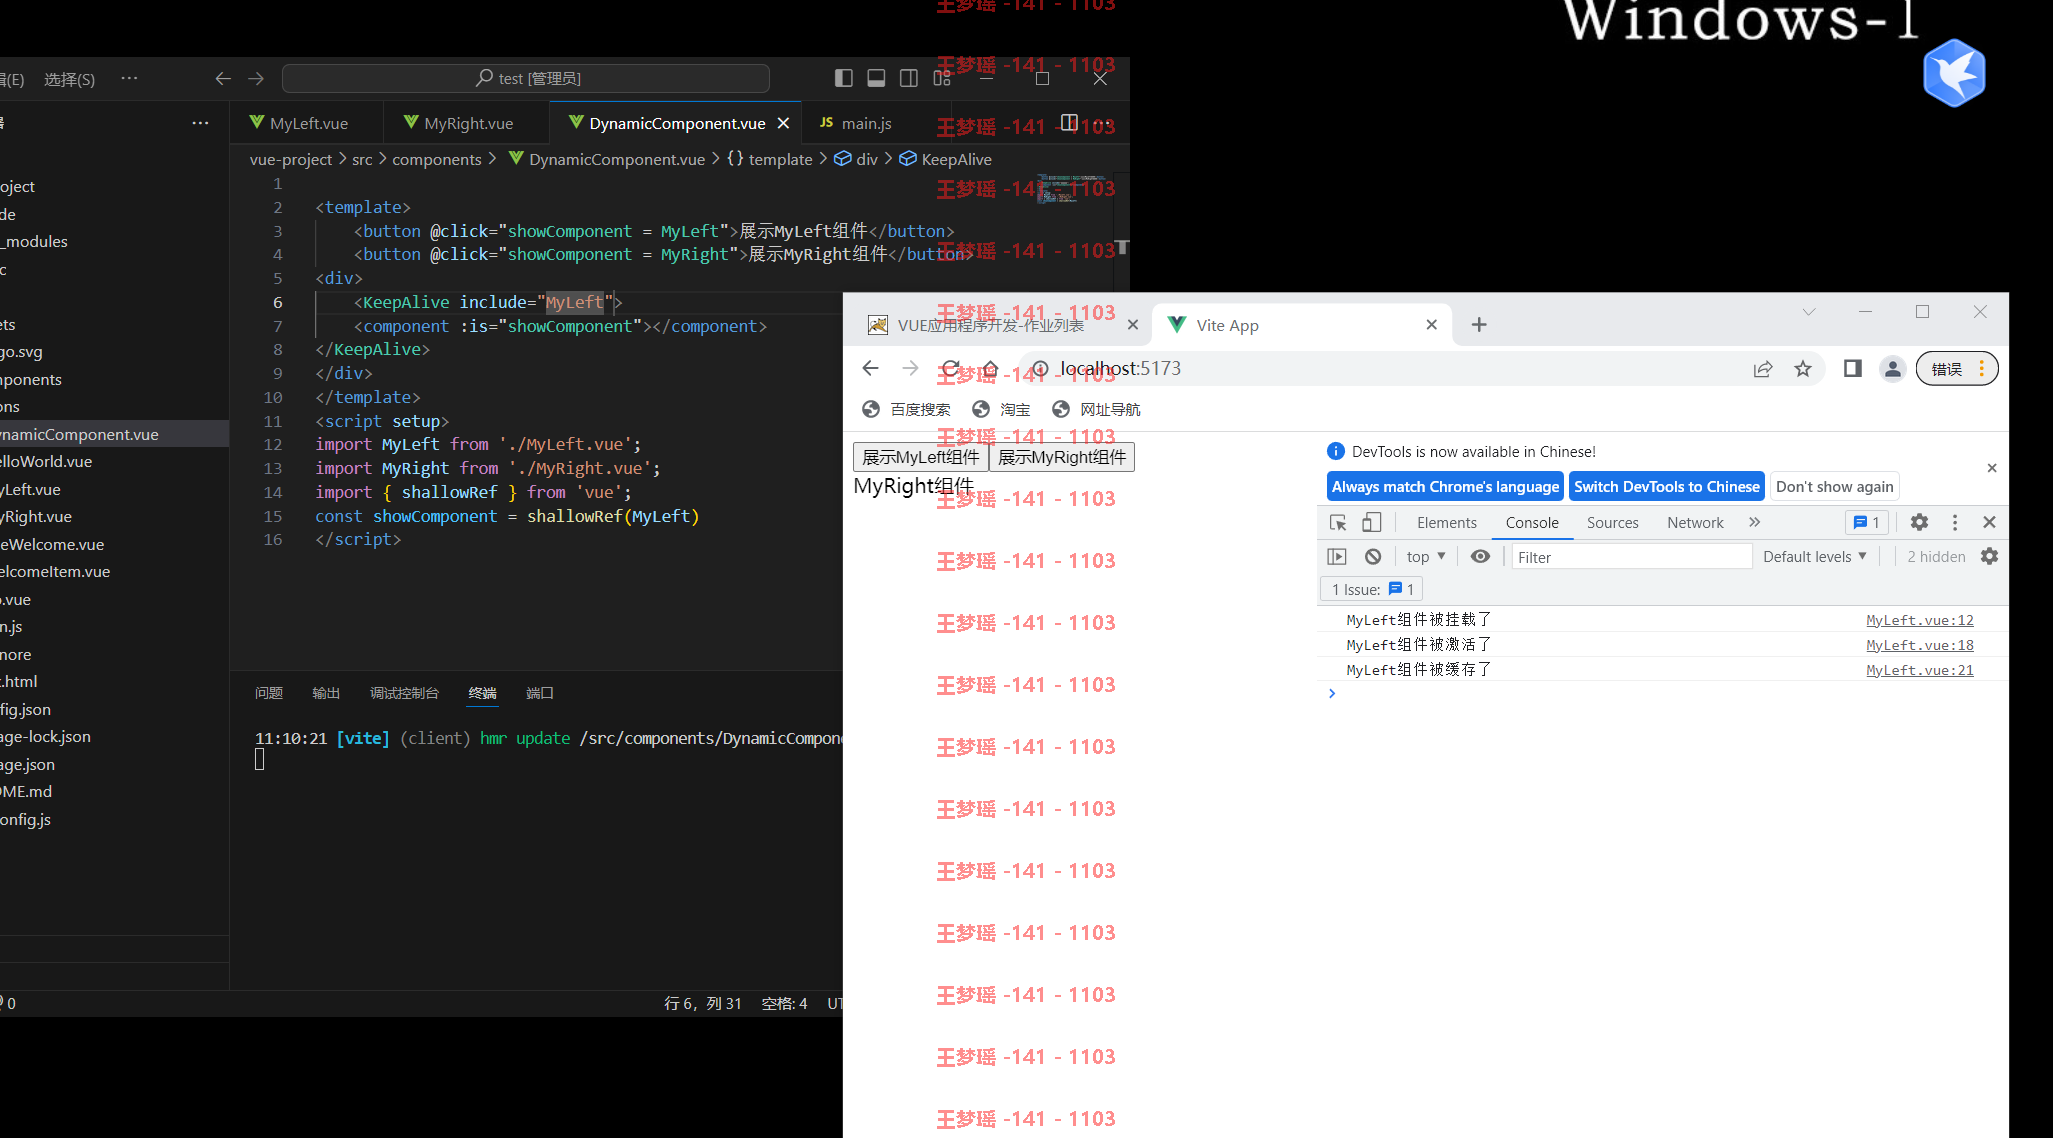This screenshot has height=1138, width=2053.
Task: Open 网址导航 bookmark
Action: pyautogui.click(x=1096, y=409)
